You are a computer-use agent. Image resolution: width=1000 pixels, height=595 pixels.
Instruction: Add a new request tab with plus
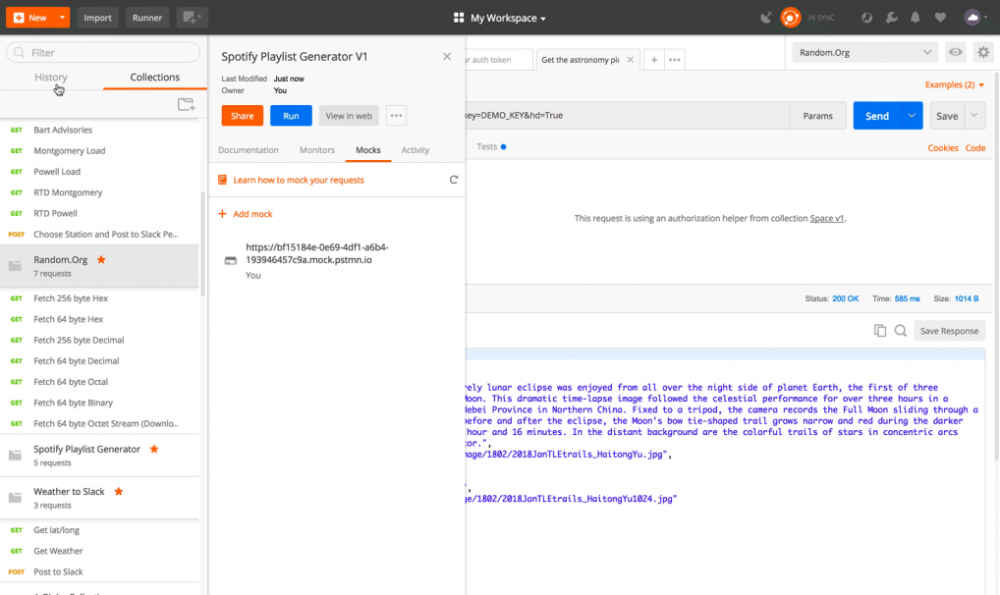coord(654,59)
